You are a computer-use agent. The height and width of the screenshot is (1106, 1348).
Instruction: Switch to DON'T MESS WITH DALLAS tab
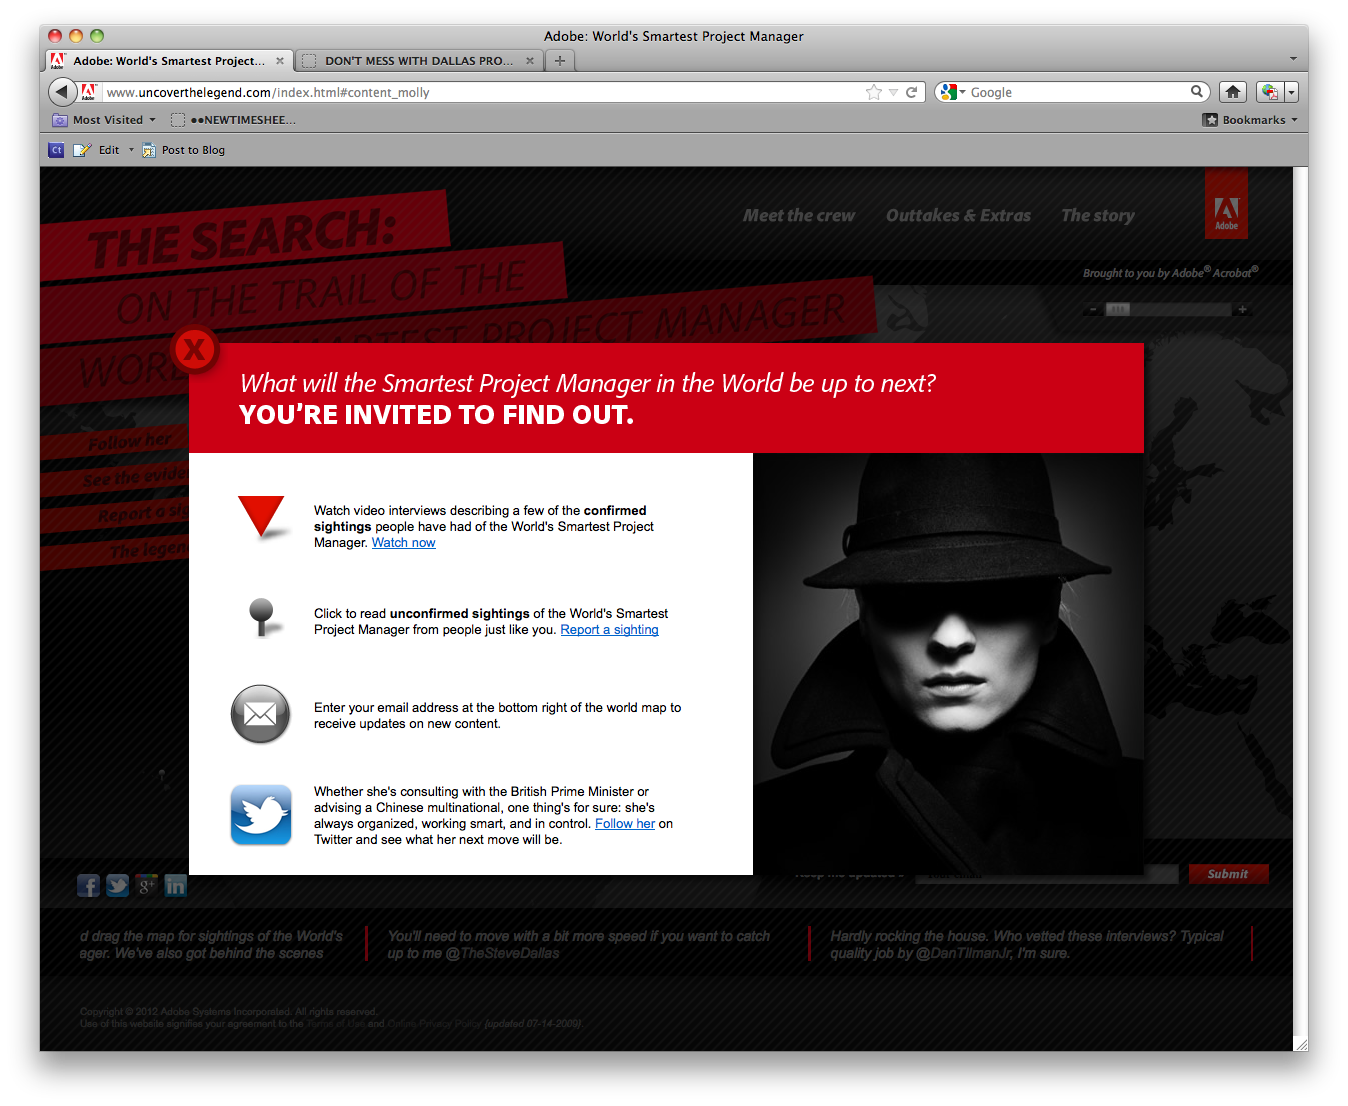pos(418,61)
